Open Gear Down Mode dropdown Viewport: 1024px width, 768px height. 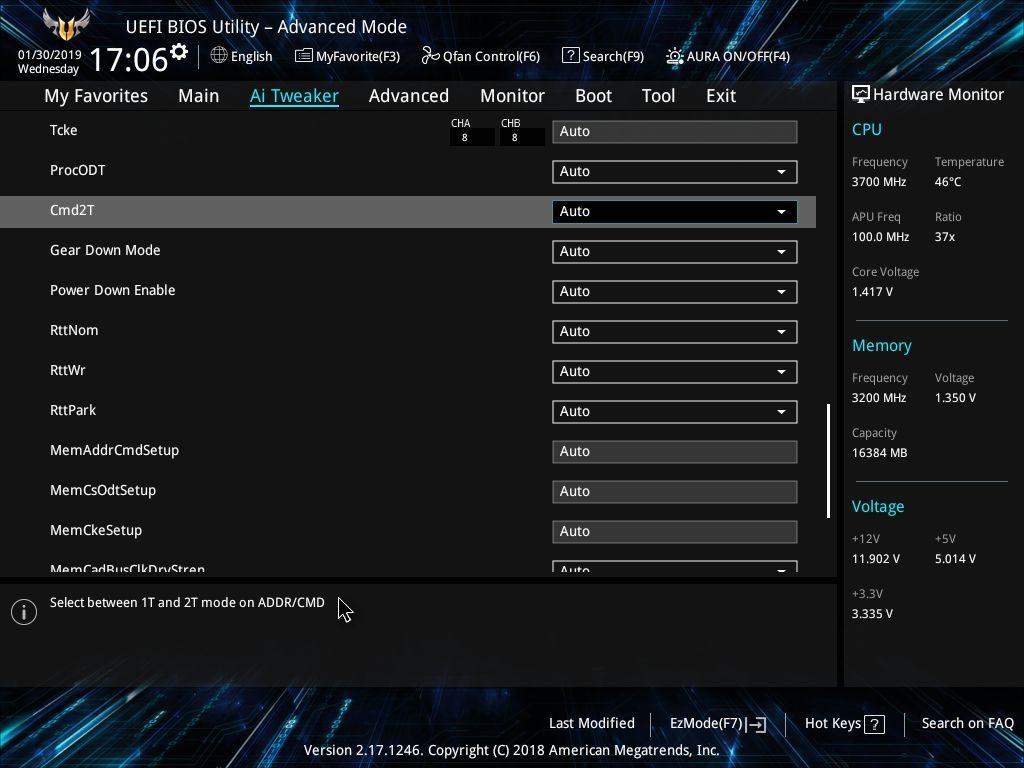(x=675, y=251)
